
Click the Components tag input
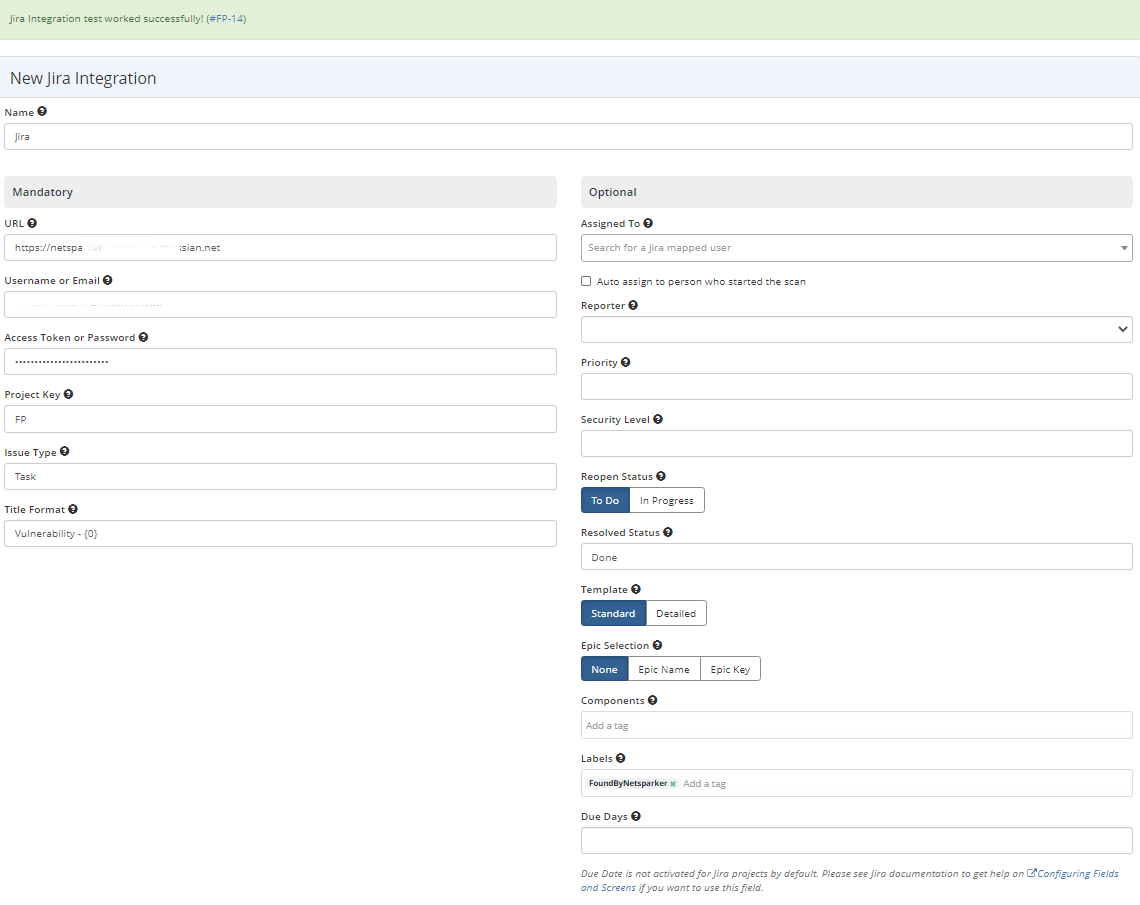coord(856,725)
